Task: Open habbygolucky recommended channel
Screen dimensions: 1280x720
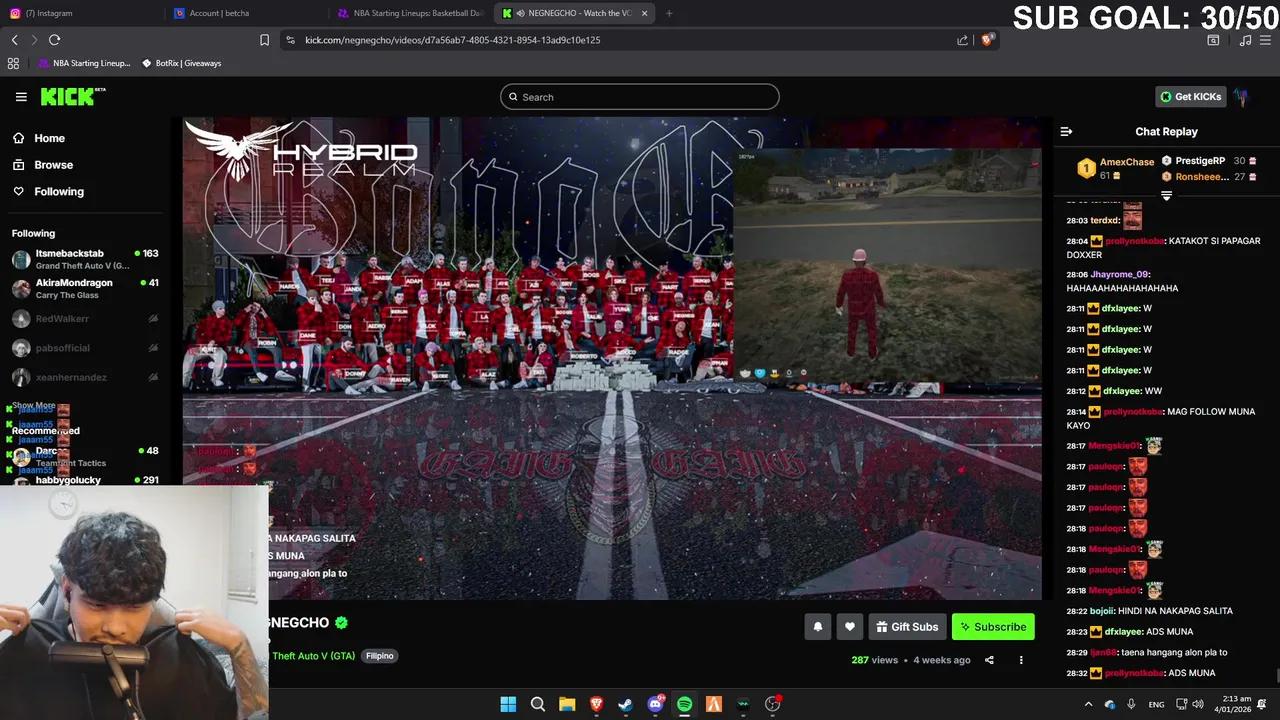Action: 84,480
